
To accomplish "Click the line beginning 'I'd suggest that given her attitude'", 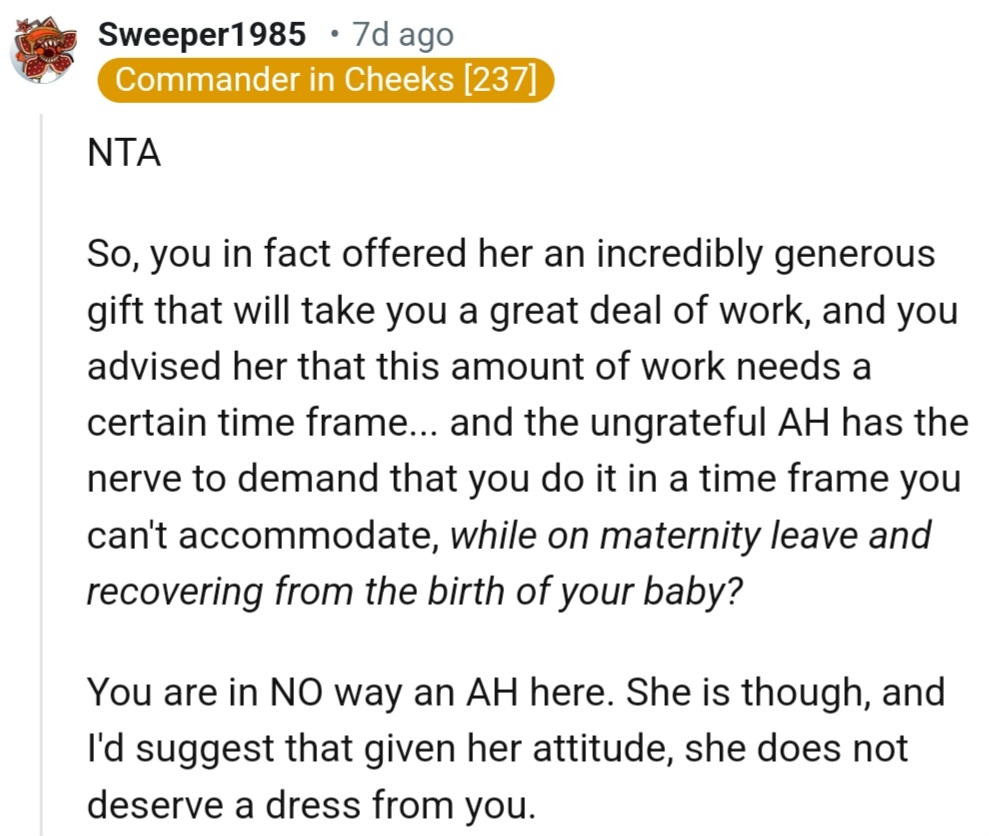I will click(x=497, y=749).
